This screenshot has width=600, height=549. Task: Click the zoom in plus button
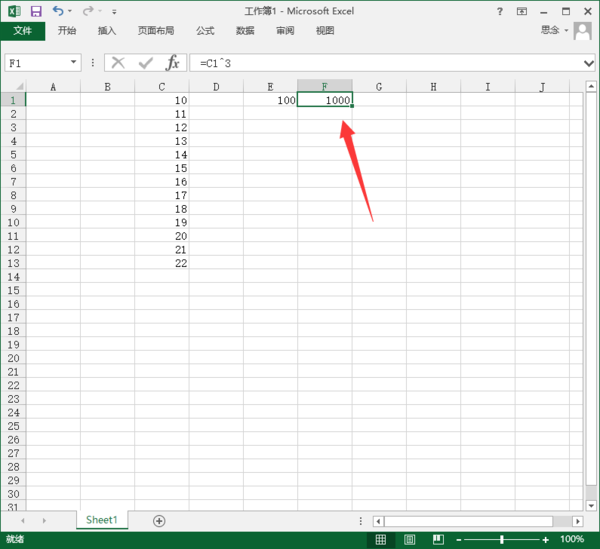pyautogui.click(x=545, y=540)
